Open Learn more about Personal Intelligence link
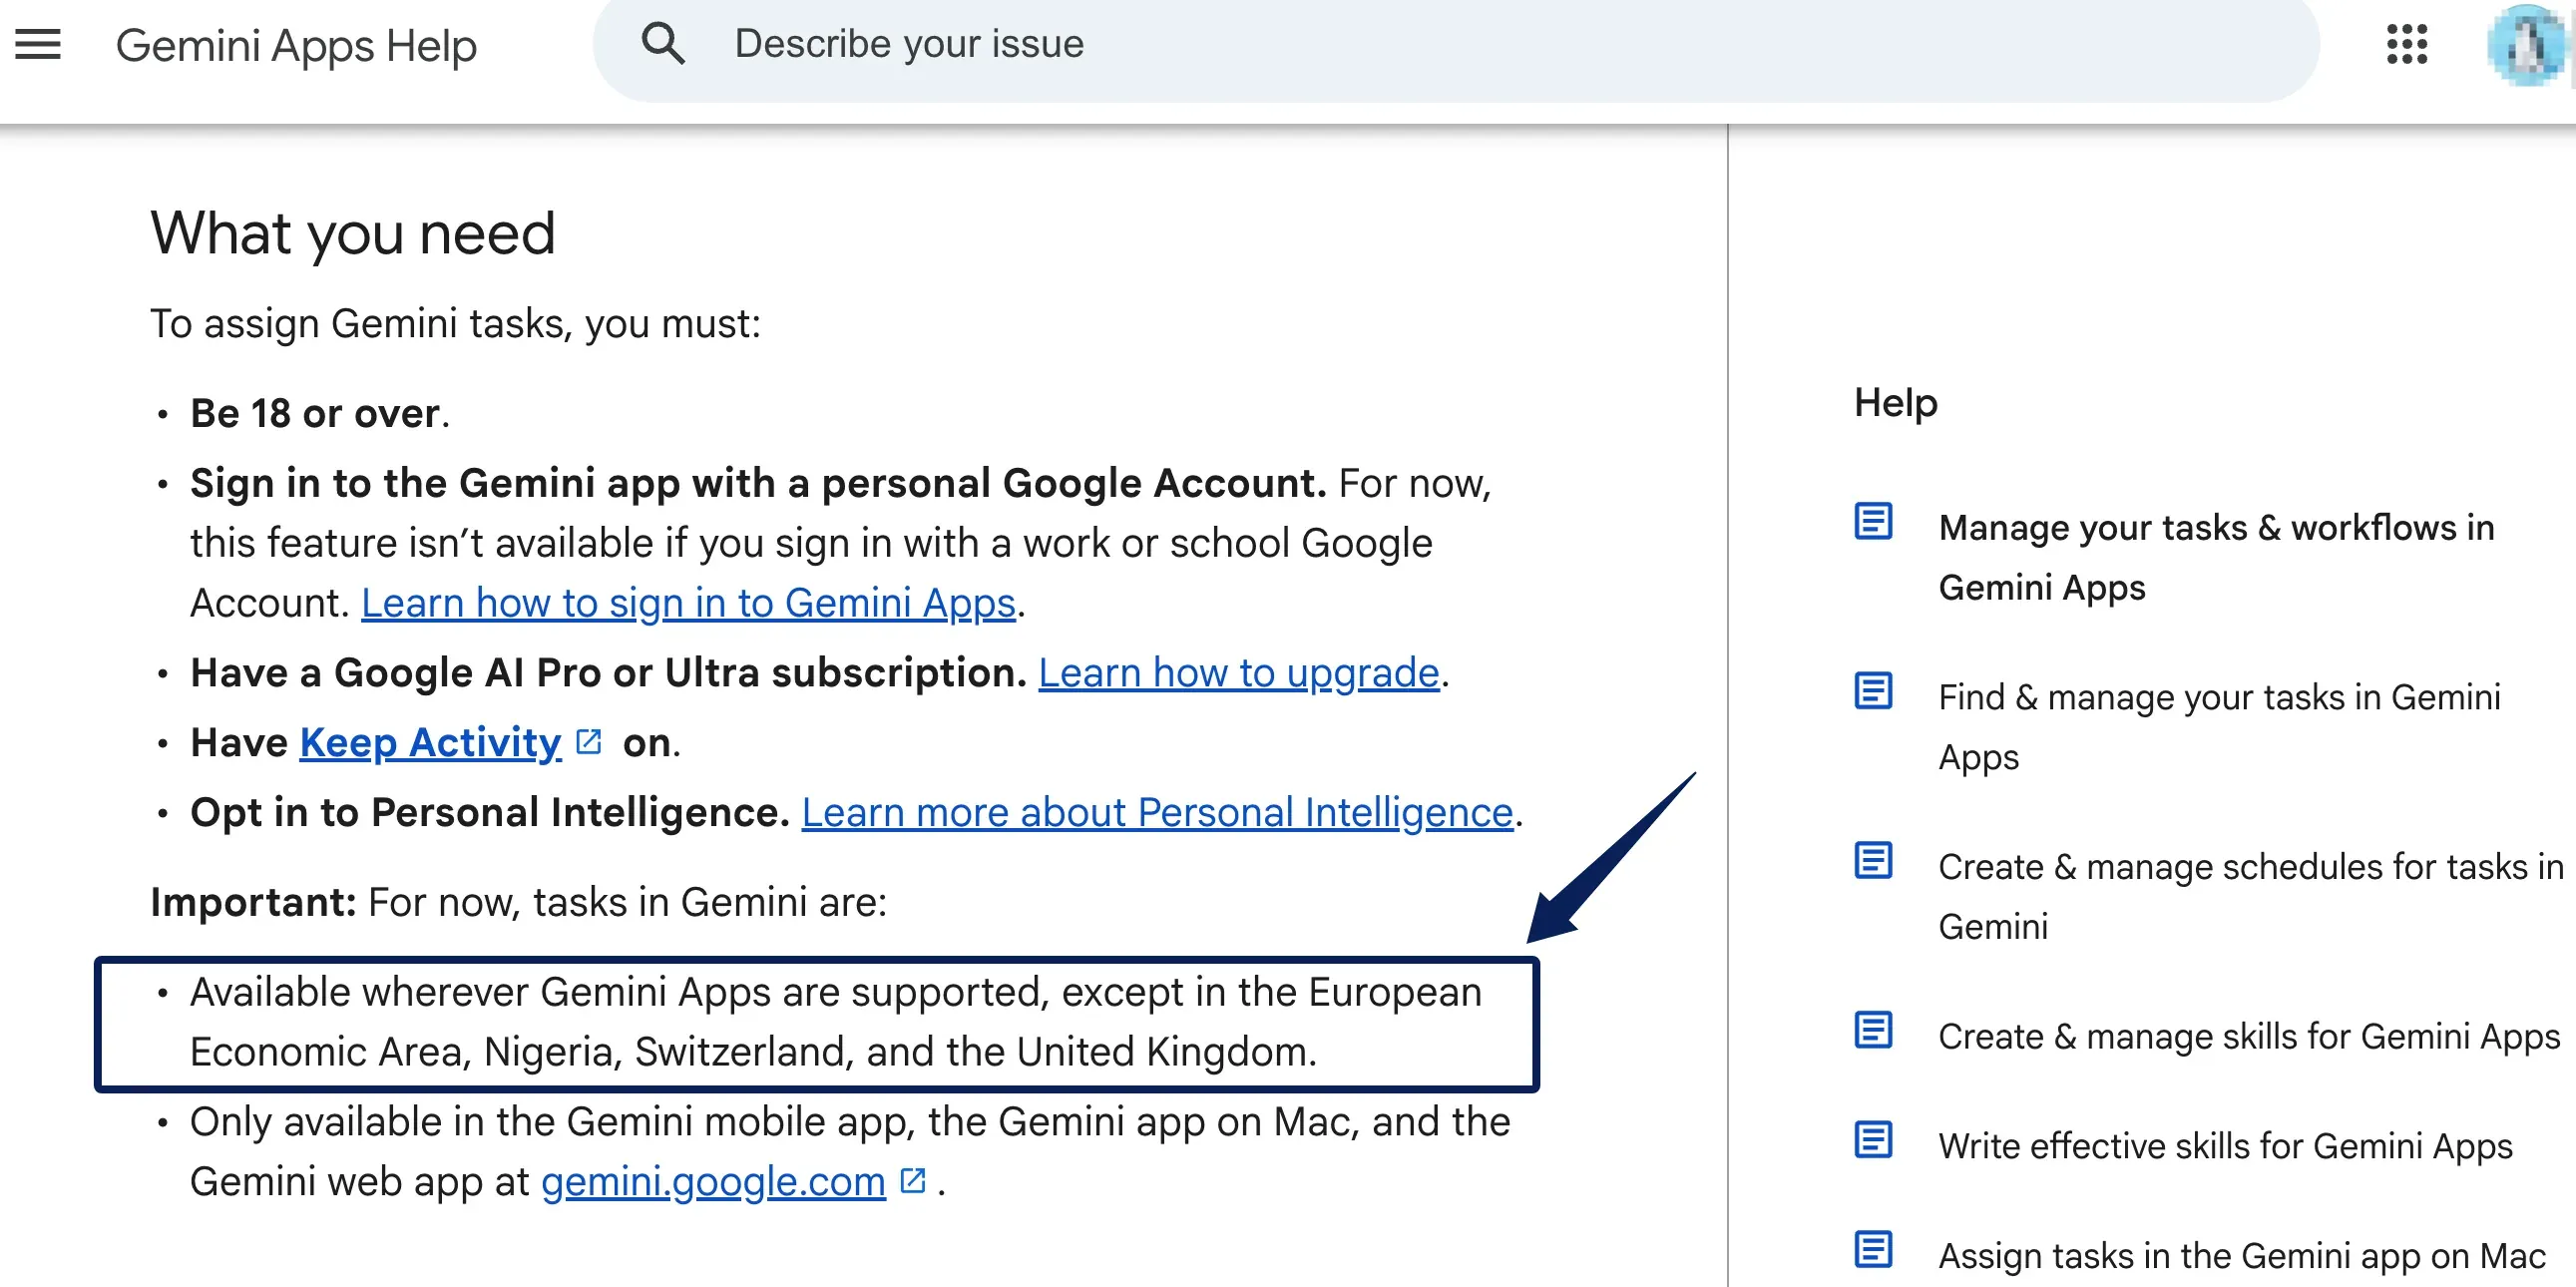 point(1157,813)
